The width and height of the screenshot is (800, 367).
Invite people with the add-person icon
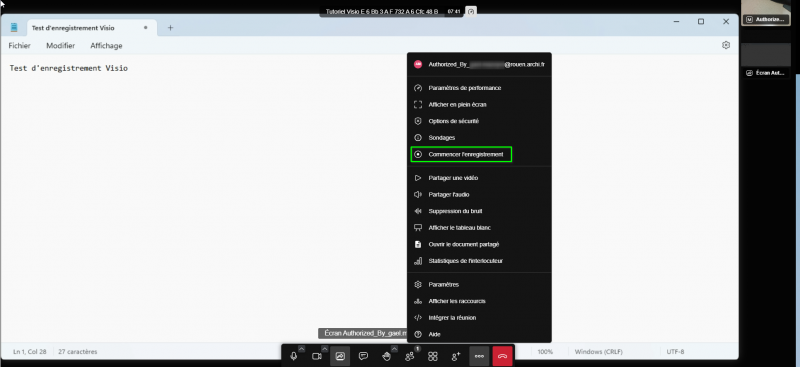tap(456, 356)
